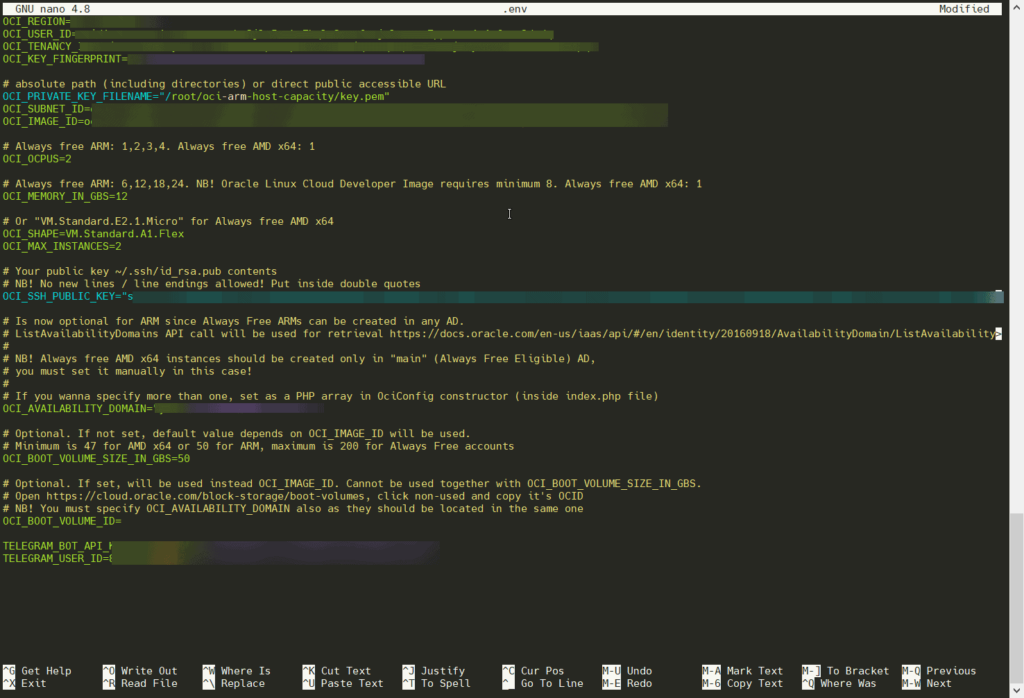1024x698 pixels.
Task: Place cursor on OCI_USER_ID line
Action: (x=278, y=34)
